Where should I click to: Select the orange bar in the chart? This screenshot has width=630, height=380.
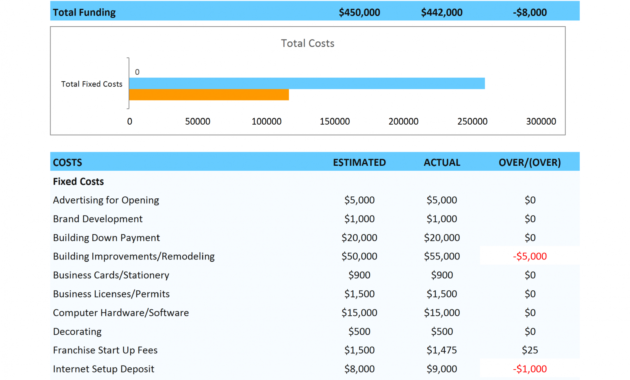(x=209, y=94)
